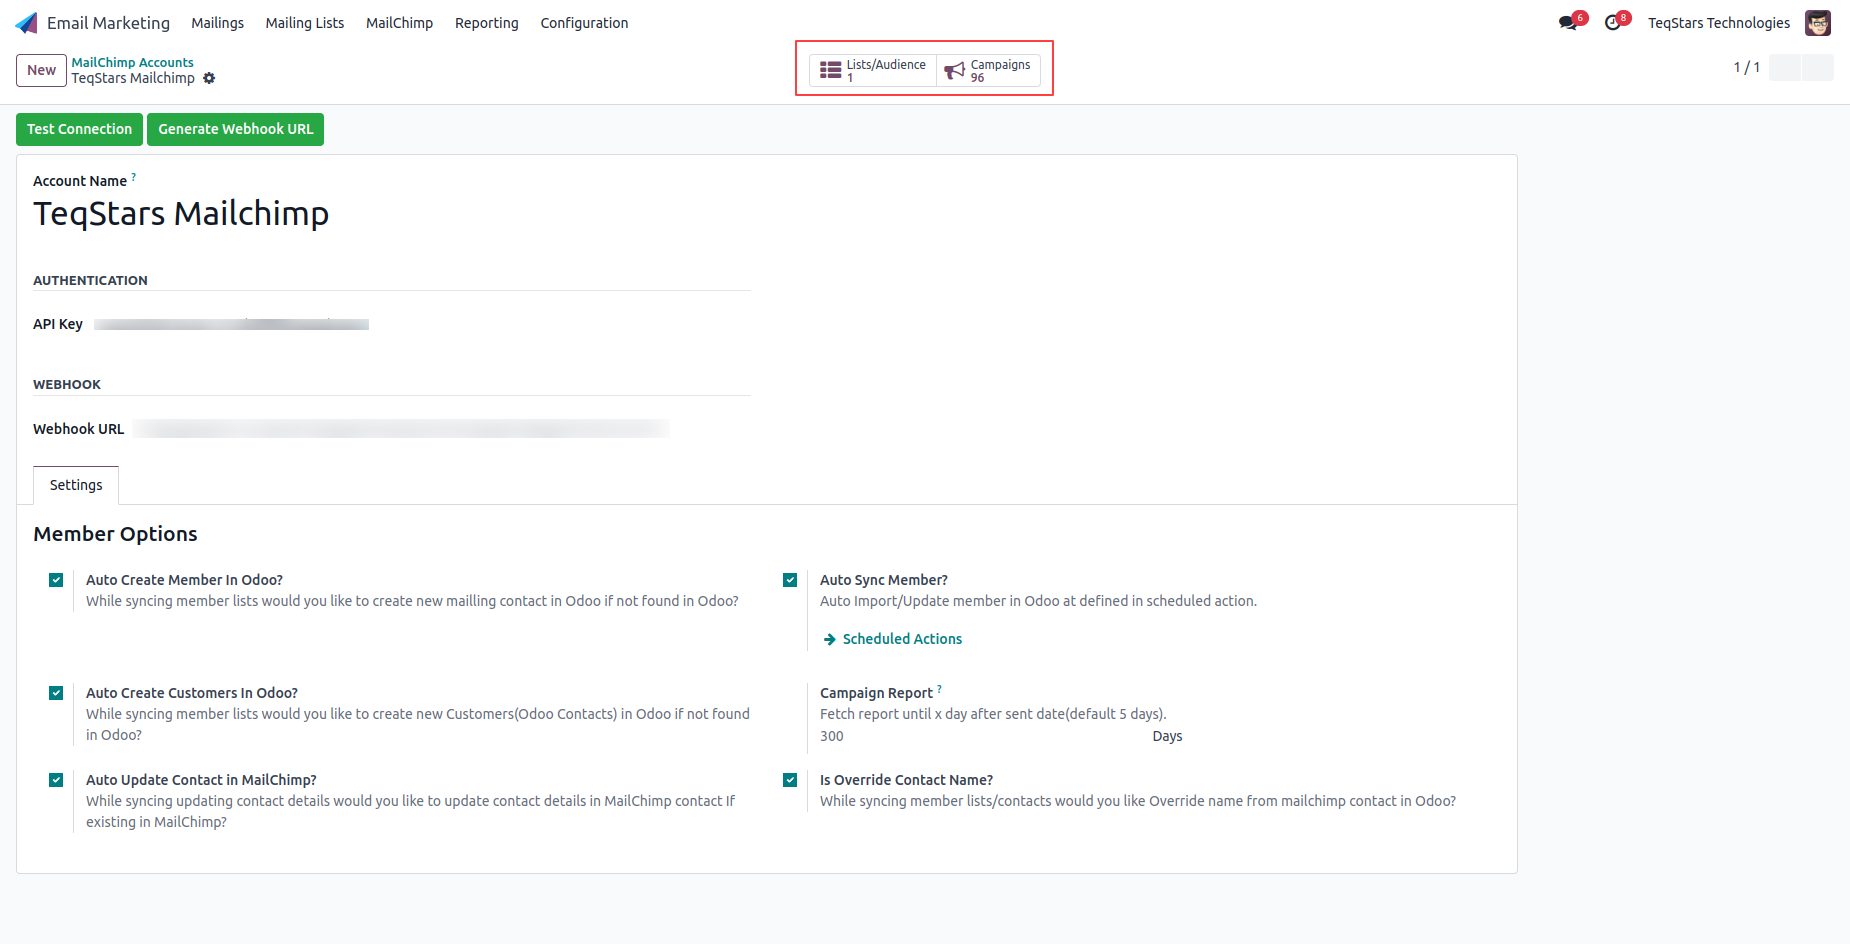Image resolution: width=1850 pixels, height=944 pixels.
Task: Click the user avatar picture
Action: point(1818,23)
